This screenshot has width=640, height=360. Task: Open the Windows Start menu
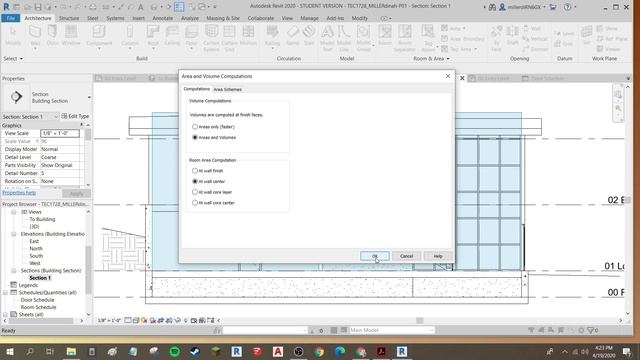point(9,351)
